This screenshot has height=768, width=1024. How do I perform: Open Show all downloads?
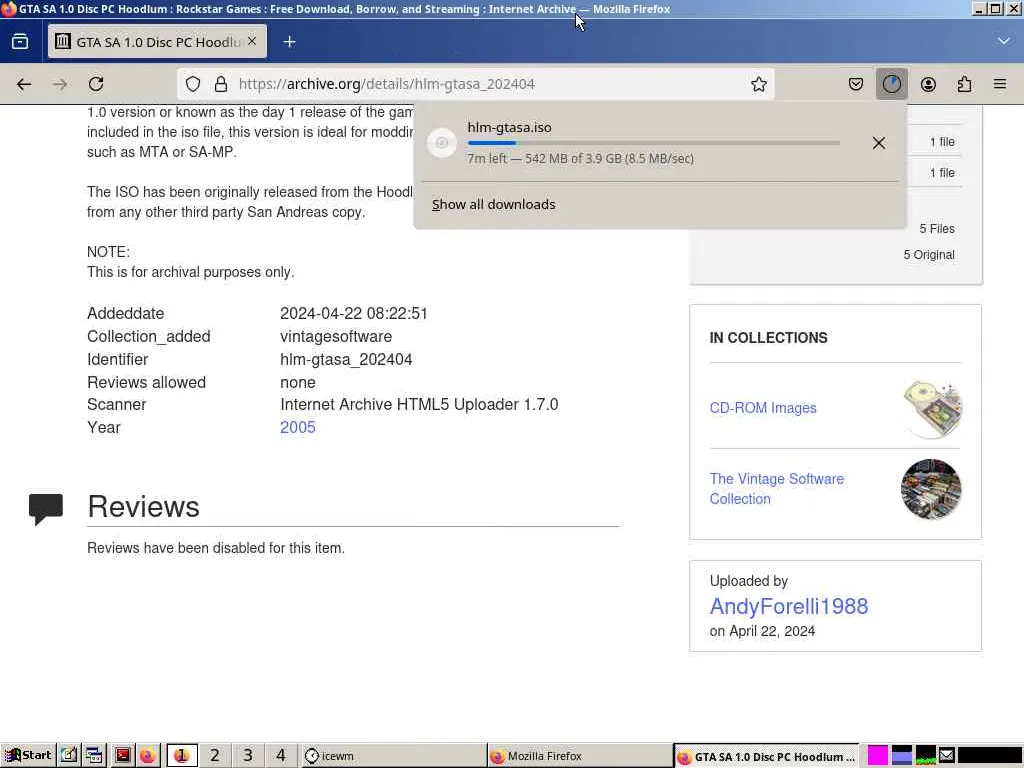494,204
